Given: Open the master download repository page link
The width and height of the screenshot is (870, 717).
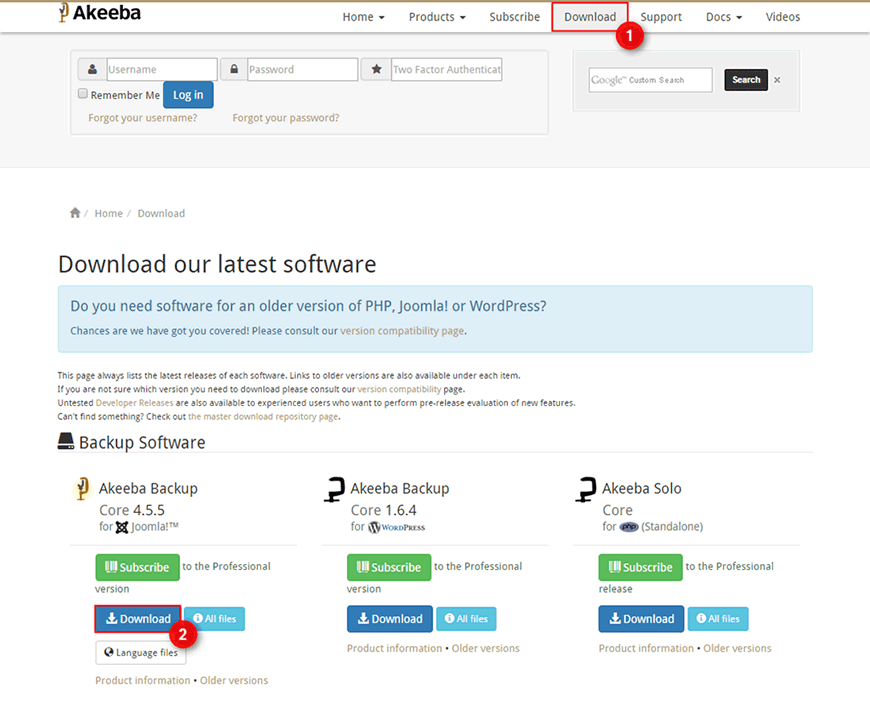Looking at the screenshot, I should 263,416.
